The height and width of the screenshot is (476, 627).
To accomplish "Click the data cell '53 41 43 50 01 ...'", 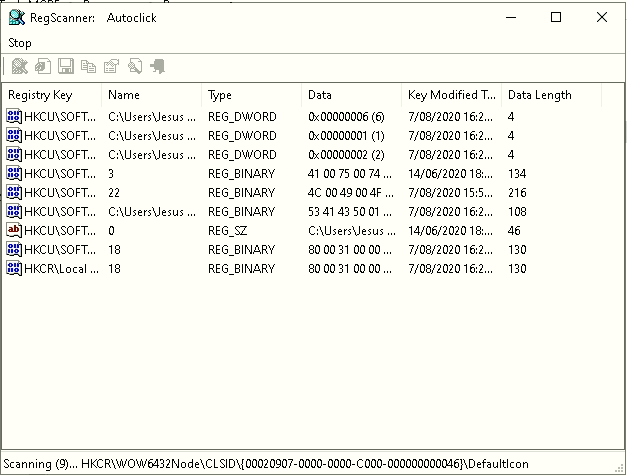I will click(x=349, y=212).
